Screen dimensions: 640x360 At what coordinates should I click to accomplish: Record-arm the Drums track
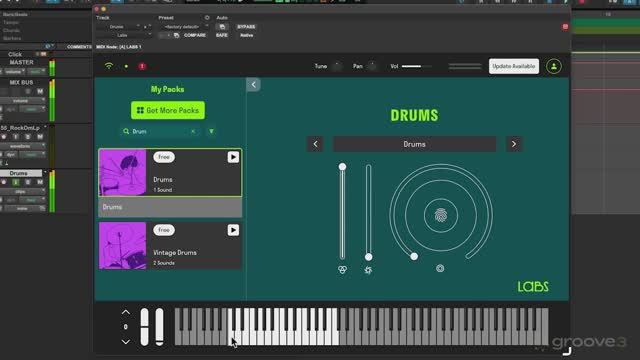[x=4, y=182]
